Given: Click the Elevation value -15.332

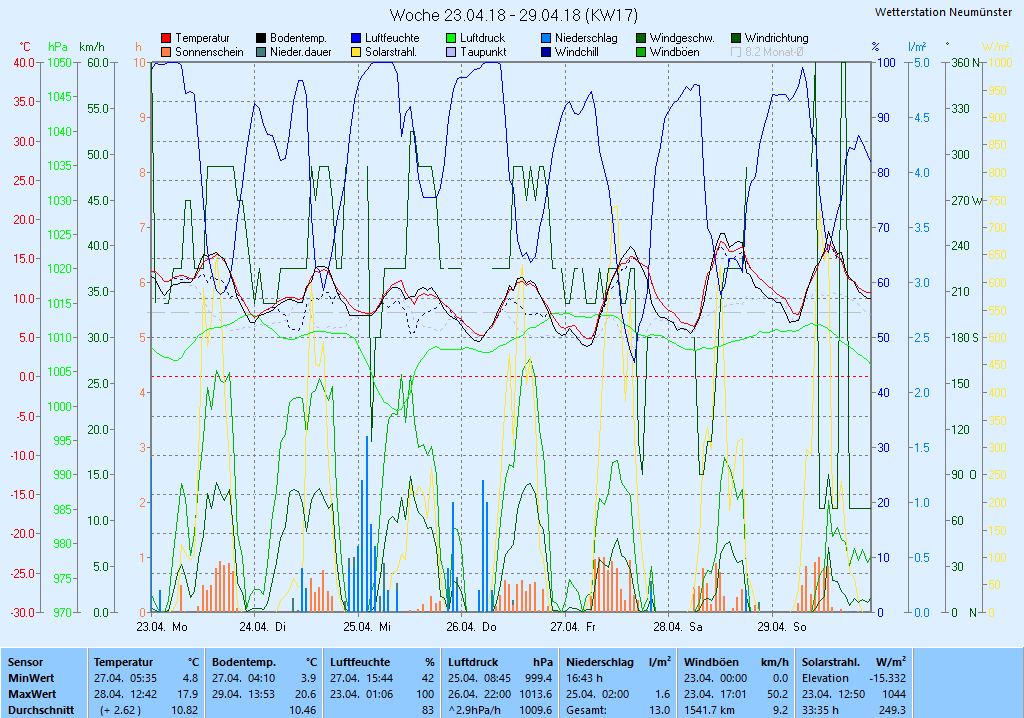Looking at the screenshot, I should pyautogui.click(x=888, y=678).
